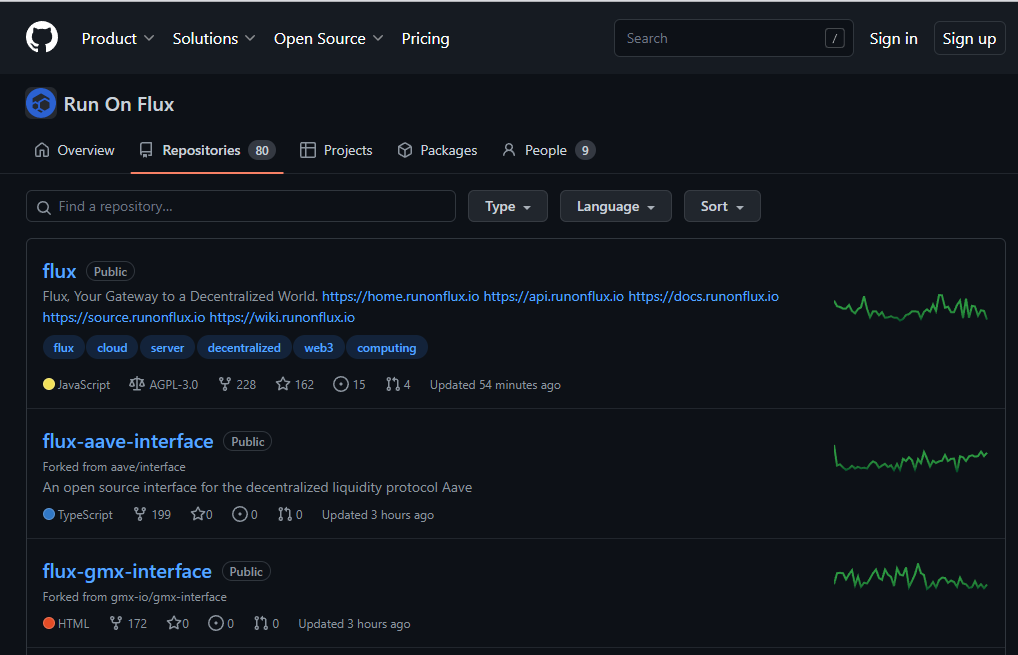Click the Sign in link
This screenshot has height=655, width=1018.
click(893, 38)
